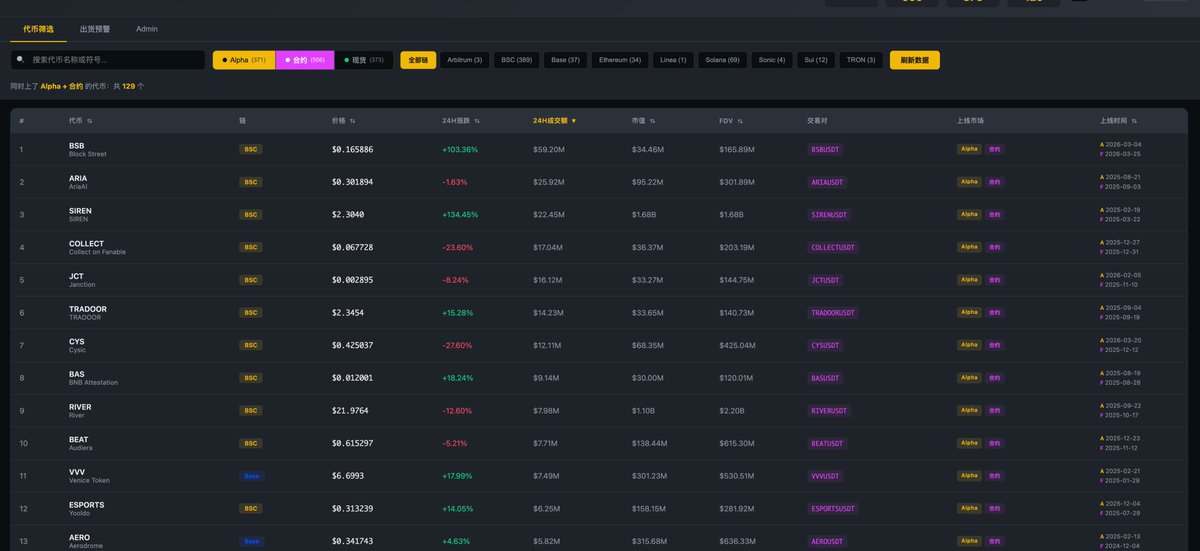The image size is (1200, 551).
Task: Filter by TRON (3) chain
Action: [861, 60]
